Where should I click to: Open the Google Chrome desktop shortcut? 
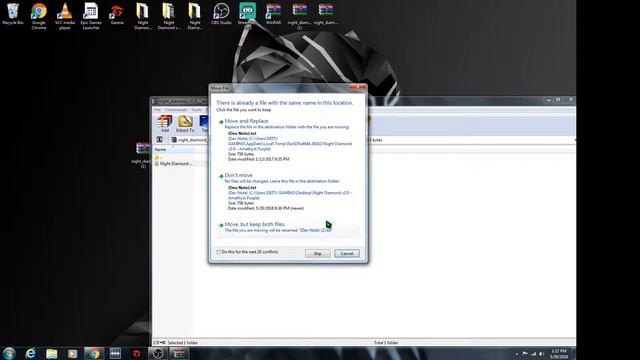(x=39, y=16)
